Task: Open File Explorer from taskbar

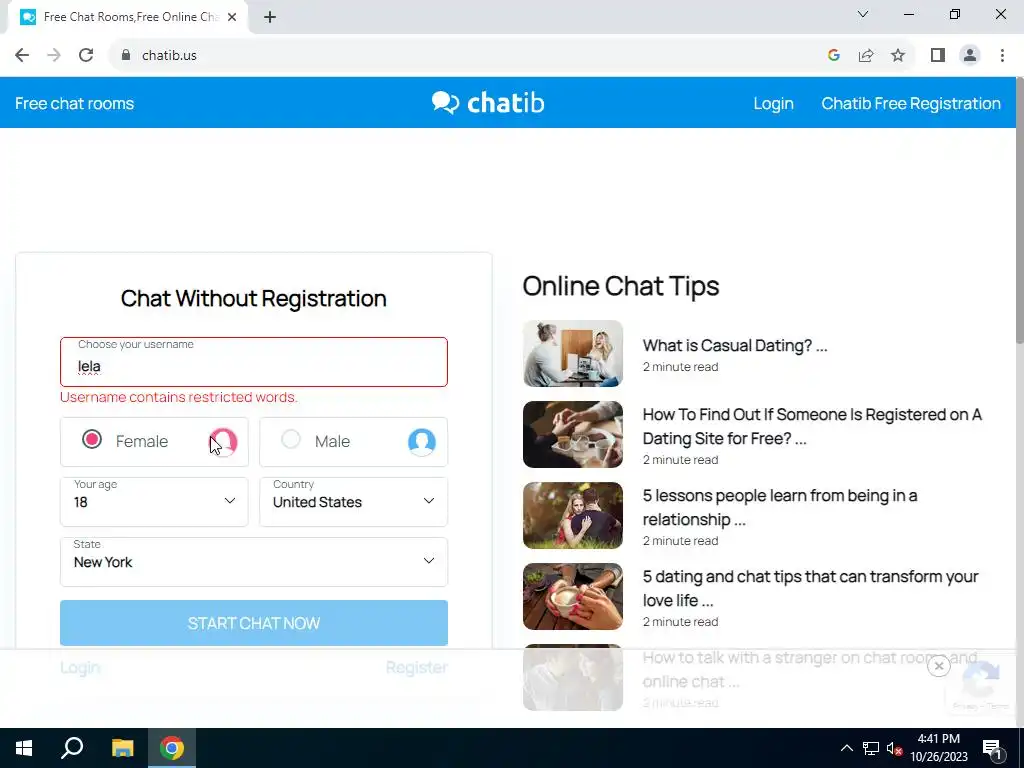Action: click(x=122, y=748)
